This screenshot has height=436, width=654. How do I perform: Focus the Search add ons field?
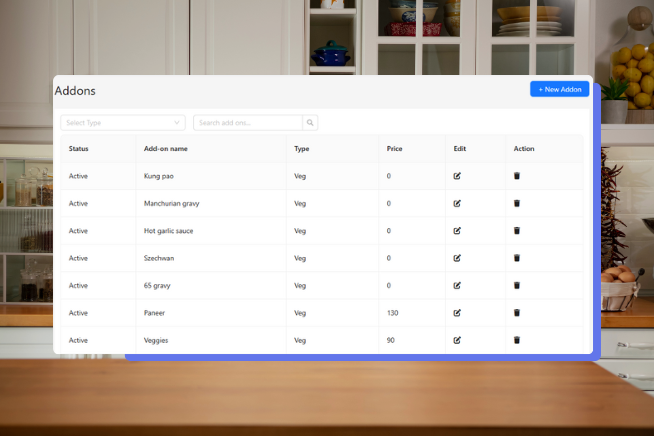point(247,123)
